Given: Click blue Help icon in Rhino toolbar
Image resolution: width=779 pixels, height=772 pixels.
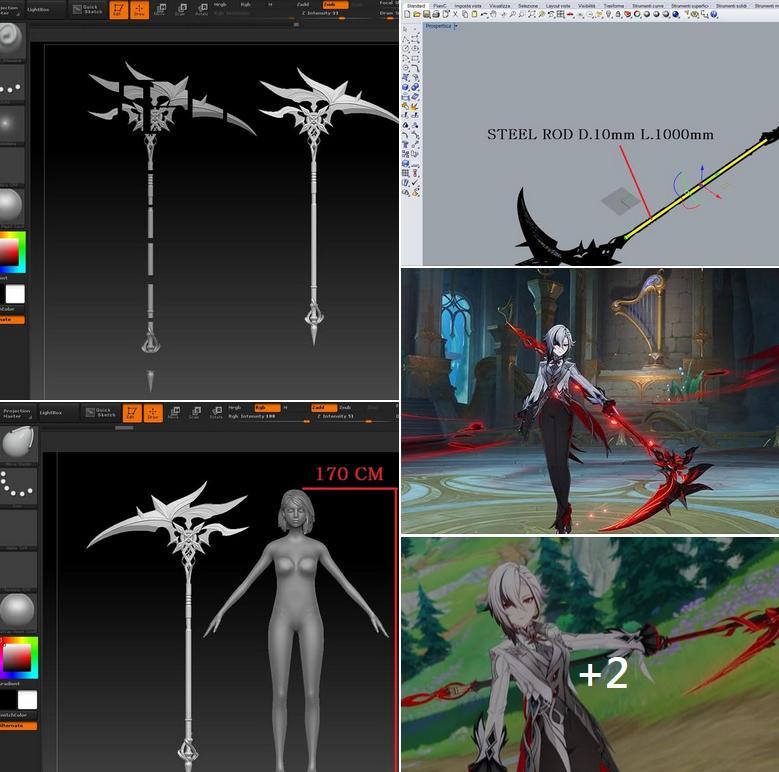Looking at the screenshot, I should pos(713,14).
